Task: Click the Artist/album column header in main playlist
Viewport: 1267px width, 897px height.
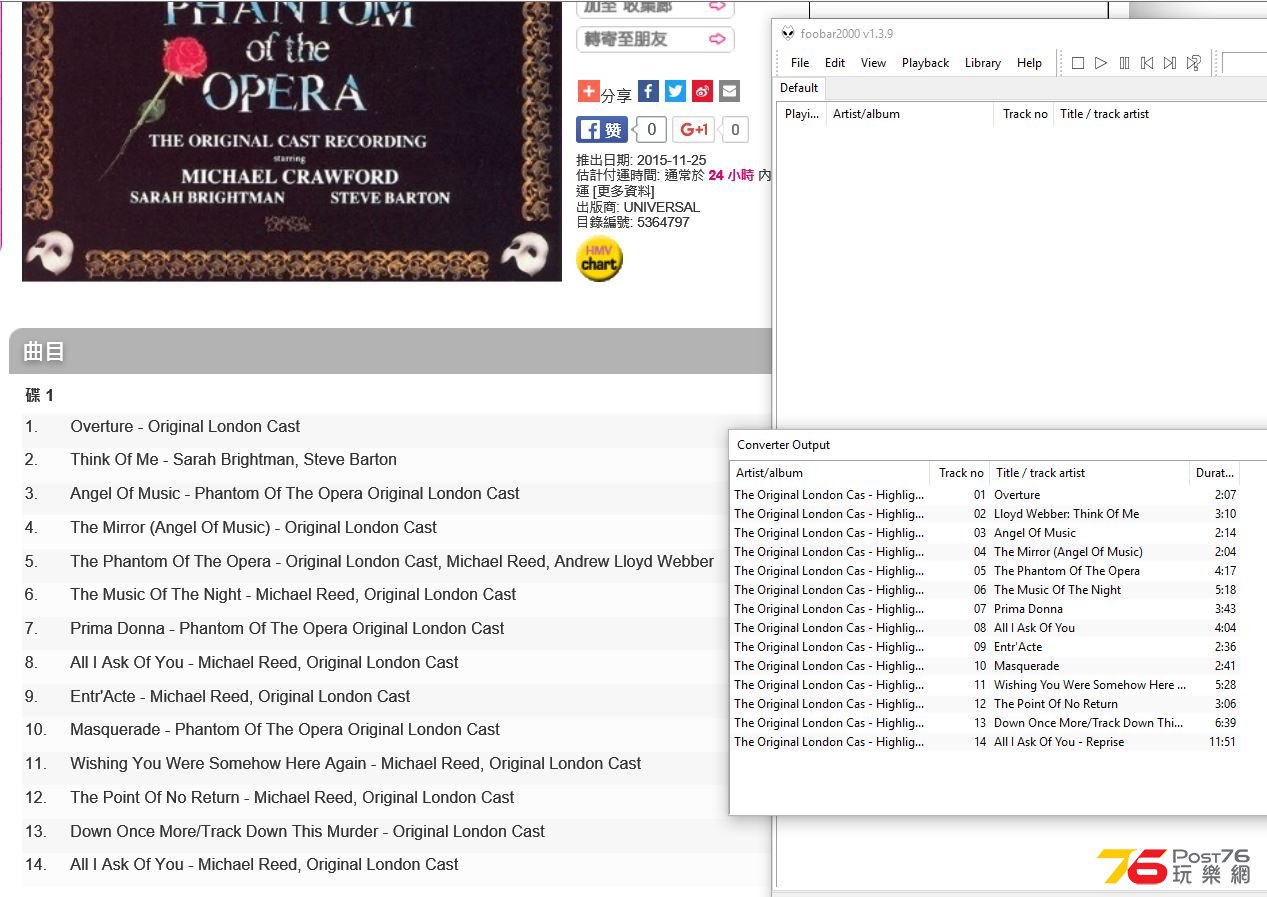Action: tap(910, 114)
